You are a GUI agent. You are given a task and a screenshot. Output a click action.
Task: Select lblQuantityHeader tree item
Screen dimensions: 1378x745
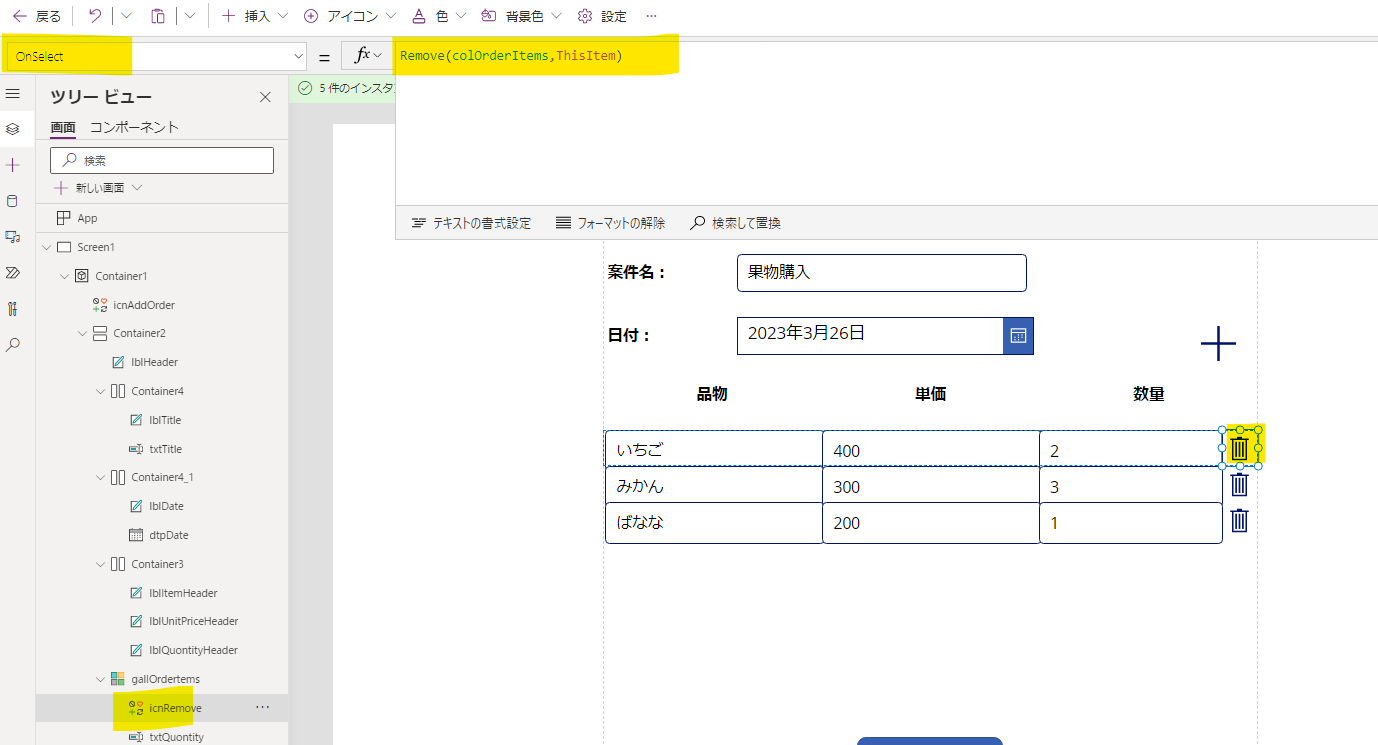[x=193, y=650]
